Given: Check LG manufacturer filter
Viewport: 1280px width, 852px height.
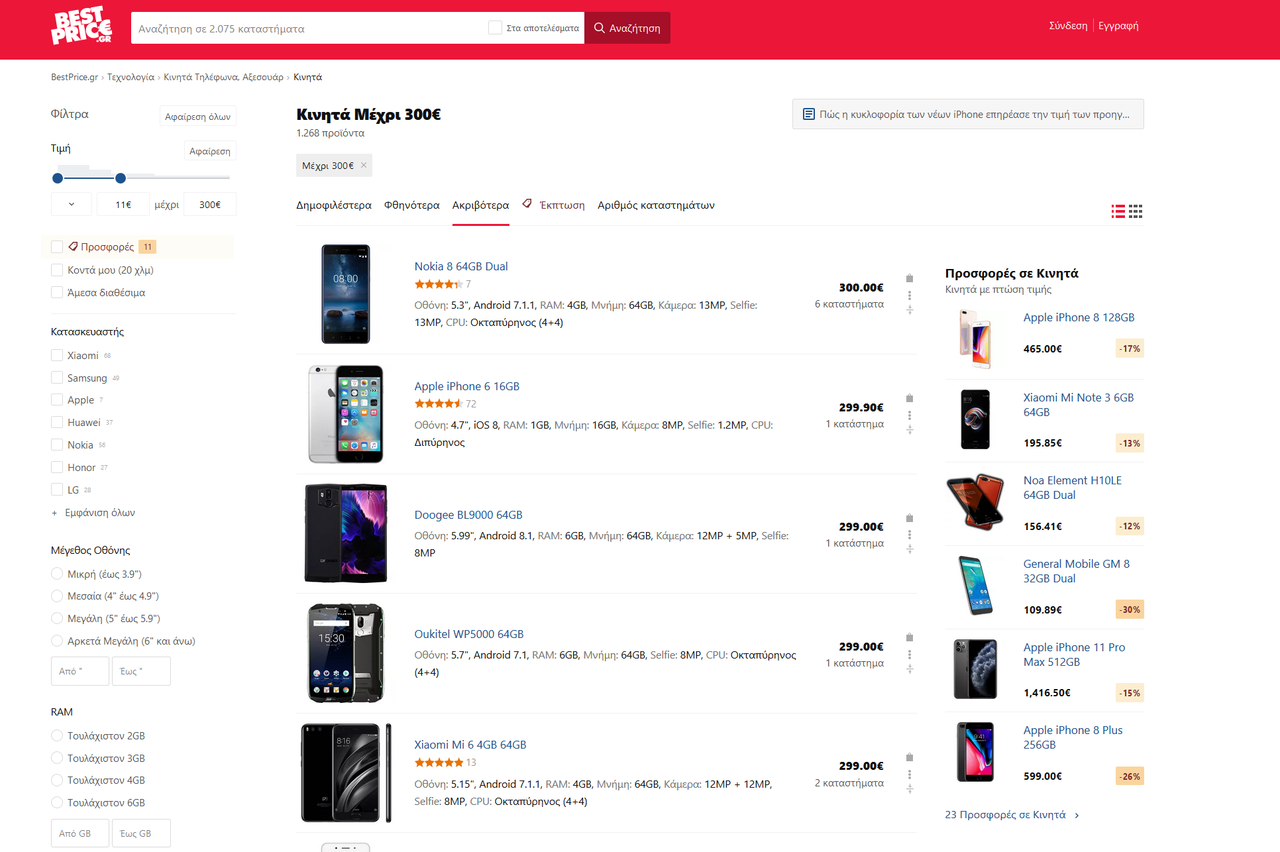Looking at the screenshot, I should (57, 490).
